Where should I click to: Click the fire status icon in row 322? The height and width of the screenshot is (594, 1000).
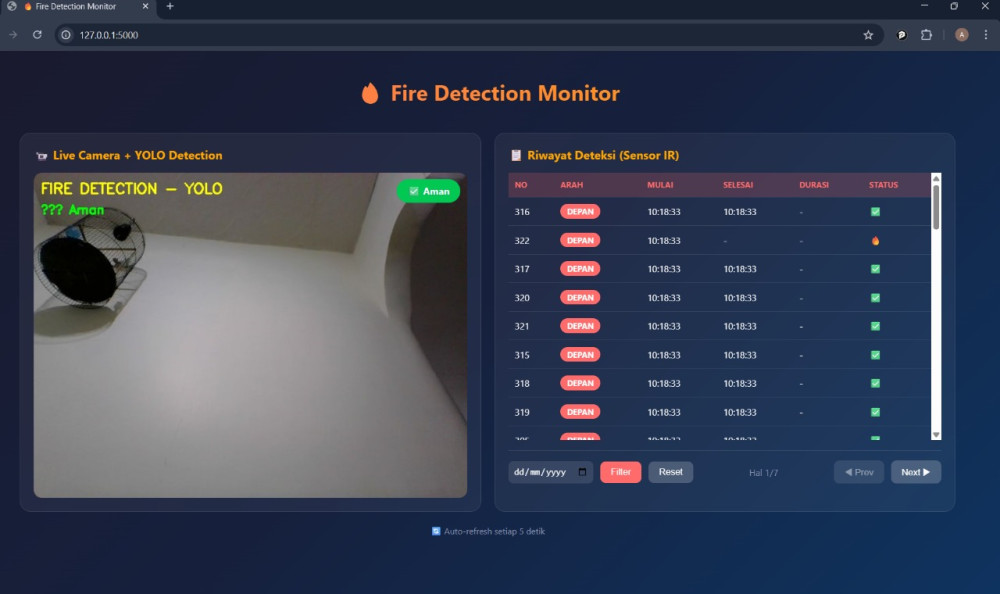pyautogui.click(x=875, y=241)
